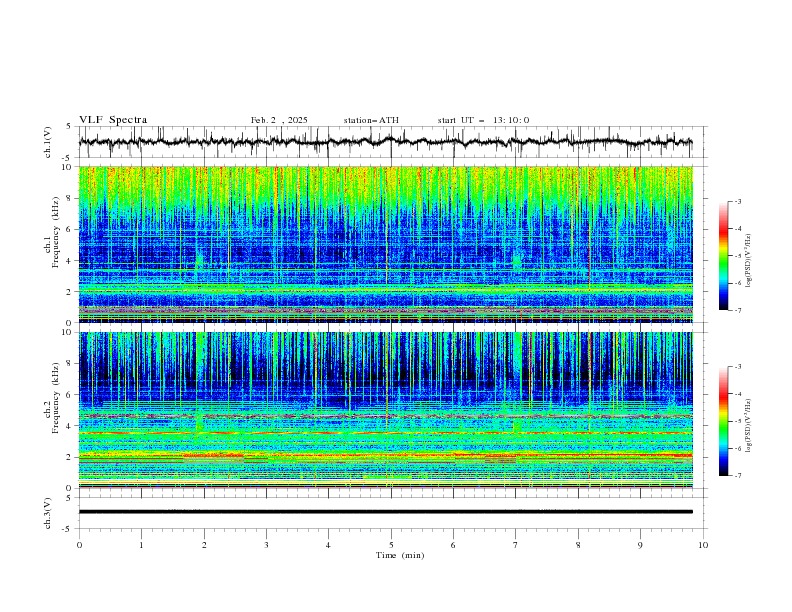Click the "-7" tick on ch.1 colorbar
792x612 pixels.
pyautogui.click(x=738, y=310)
